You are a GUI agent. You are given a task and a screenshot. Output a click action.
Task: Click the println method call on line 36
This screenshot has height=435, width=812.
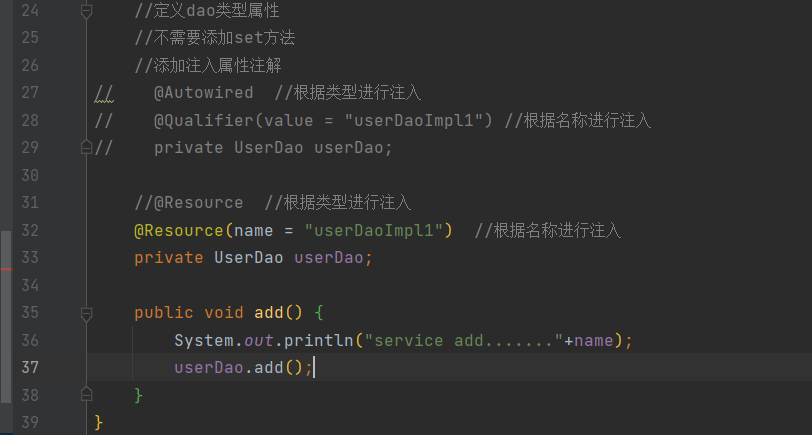pyautogui.click(x=318, y=341)
